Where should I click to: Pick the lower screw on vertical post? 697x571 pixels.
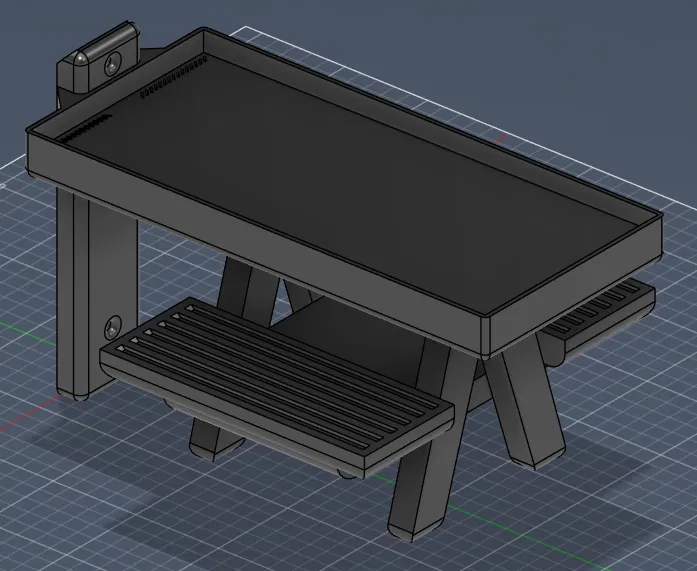click(x=114, y=328)
